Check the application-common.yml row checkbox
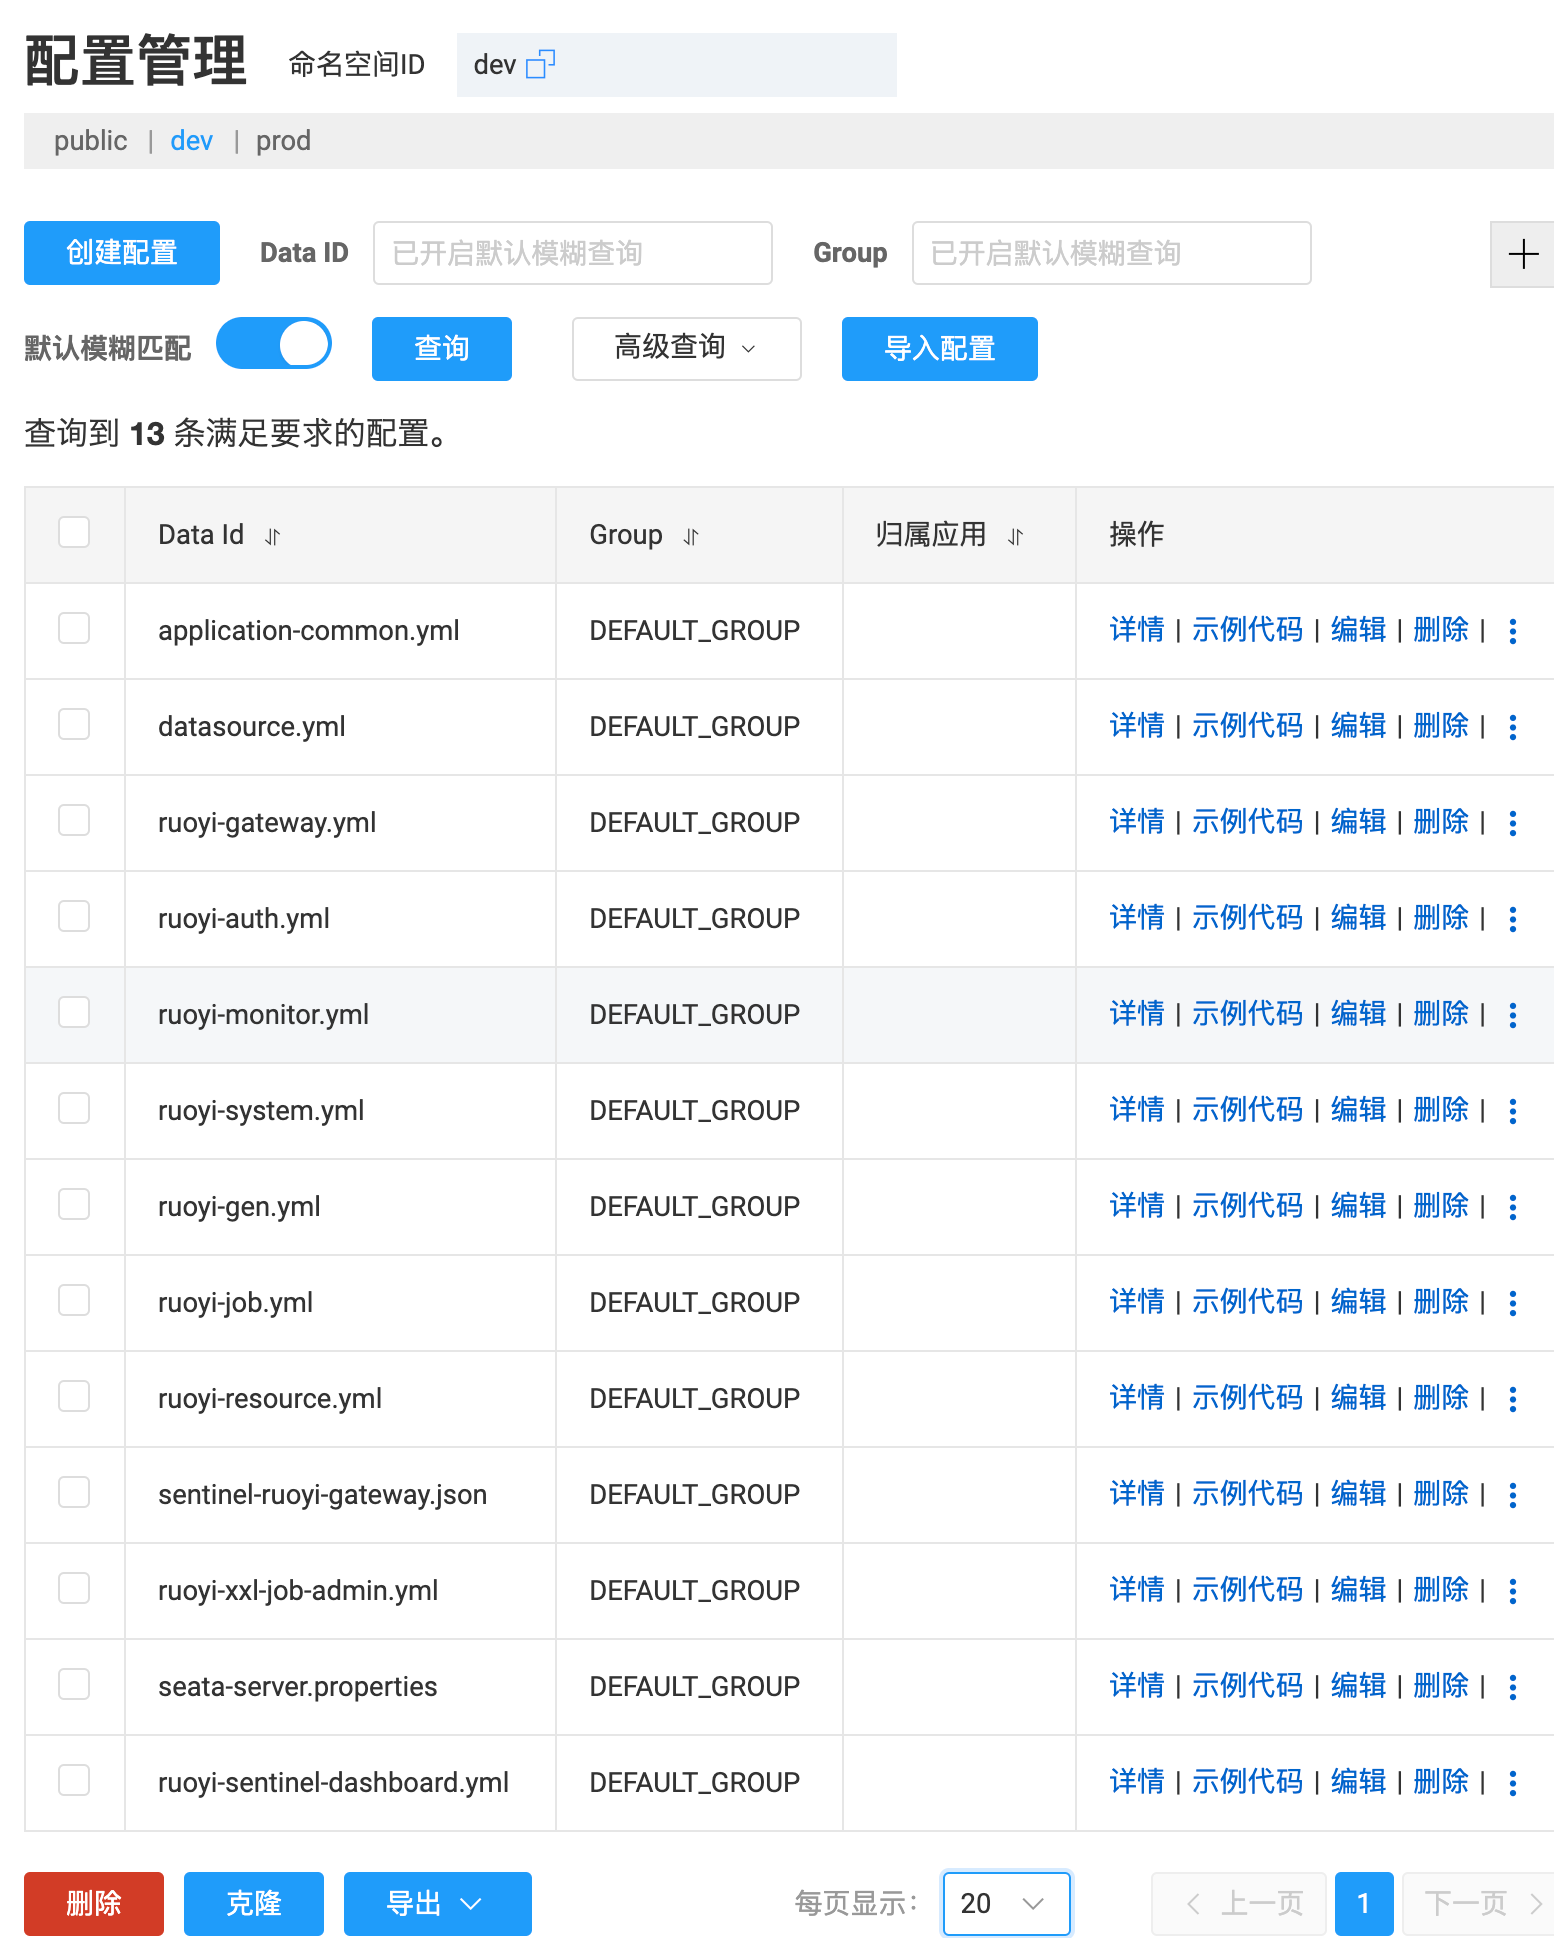 coord(74,628)
